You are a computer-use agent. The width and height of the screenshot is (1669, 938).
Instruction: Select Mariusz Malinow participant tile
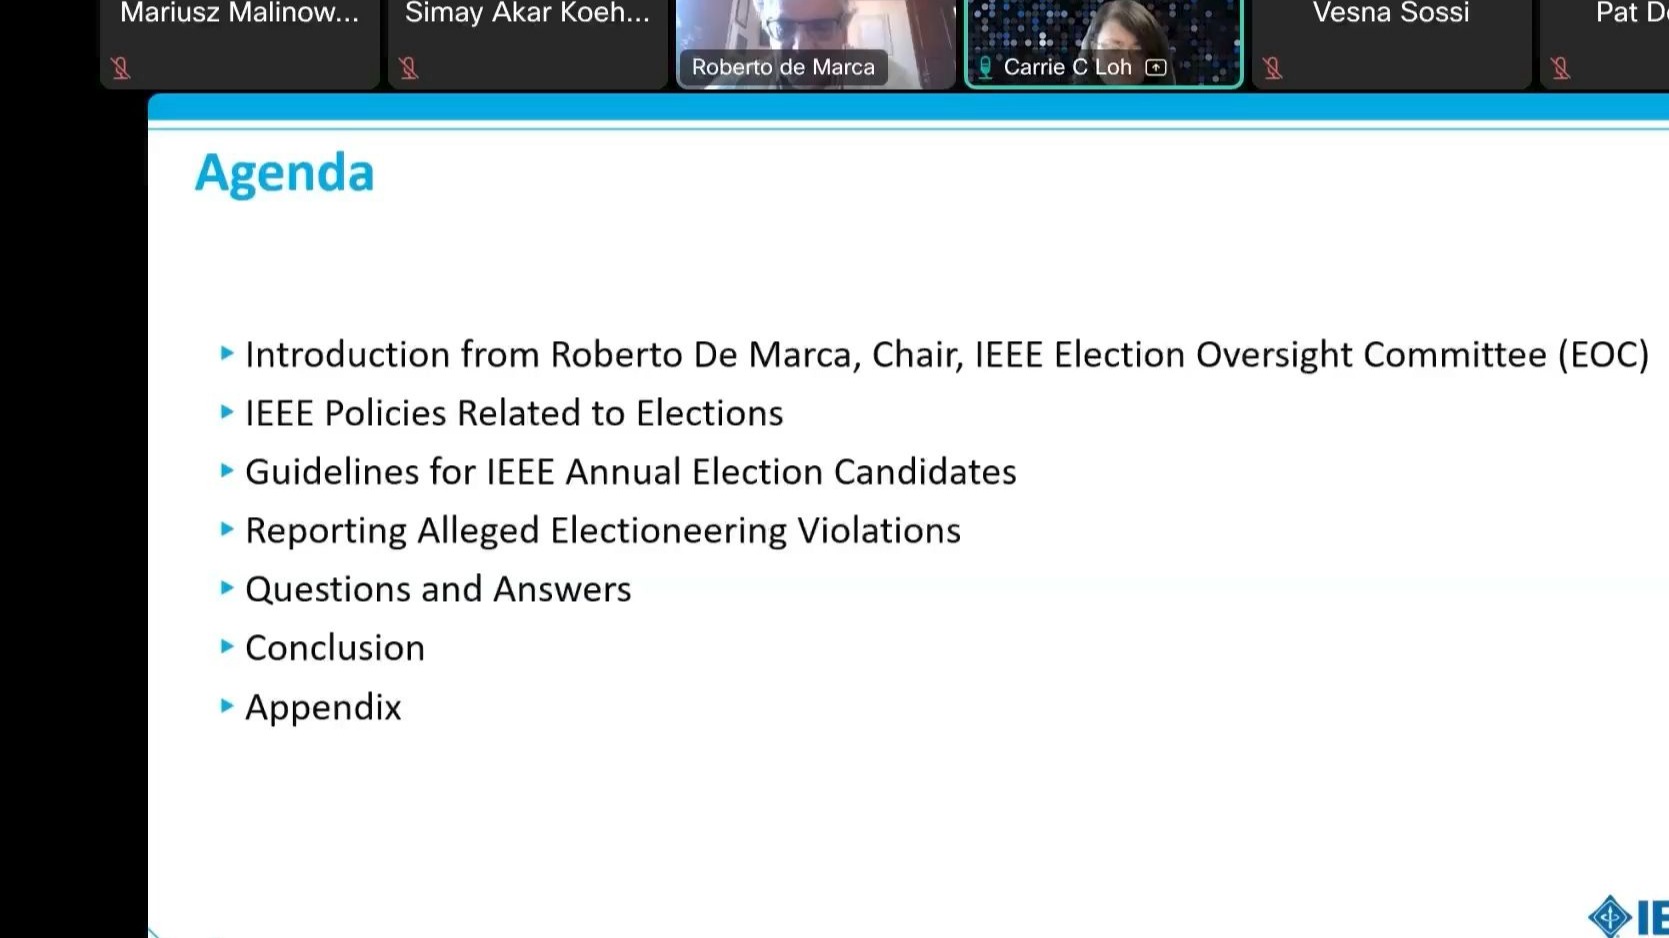[x=240, y=44]
